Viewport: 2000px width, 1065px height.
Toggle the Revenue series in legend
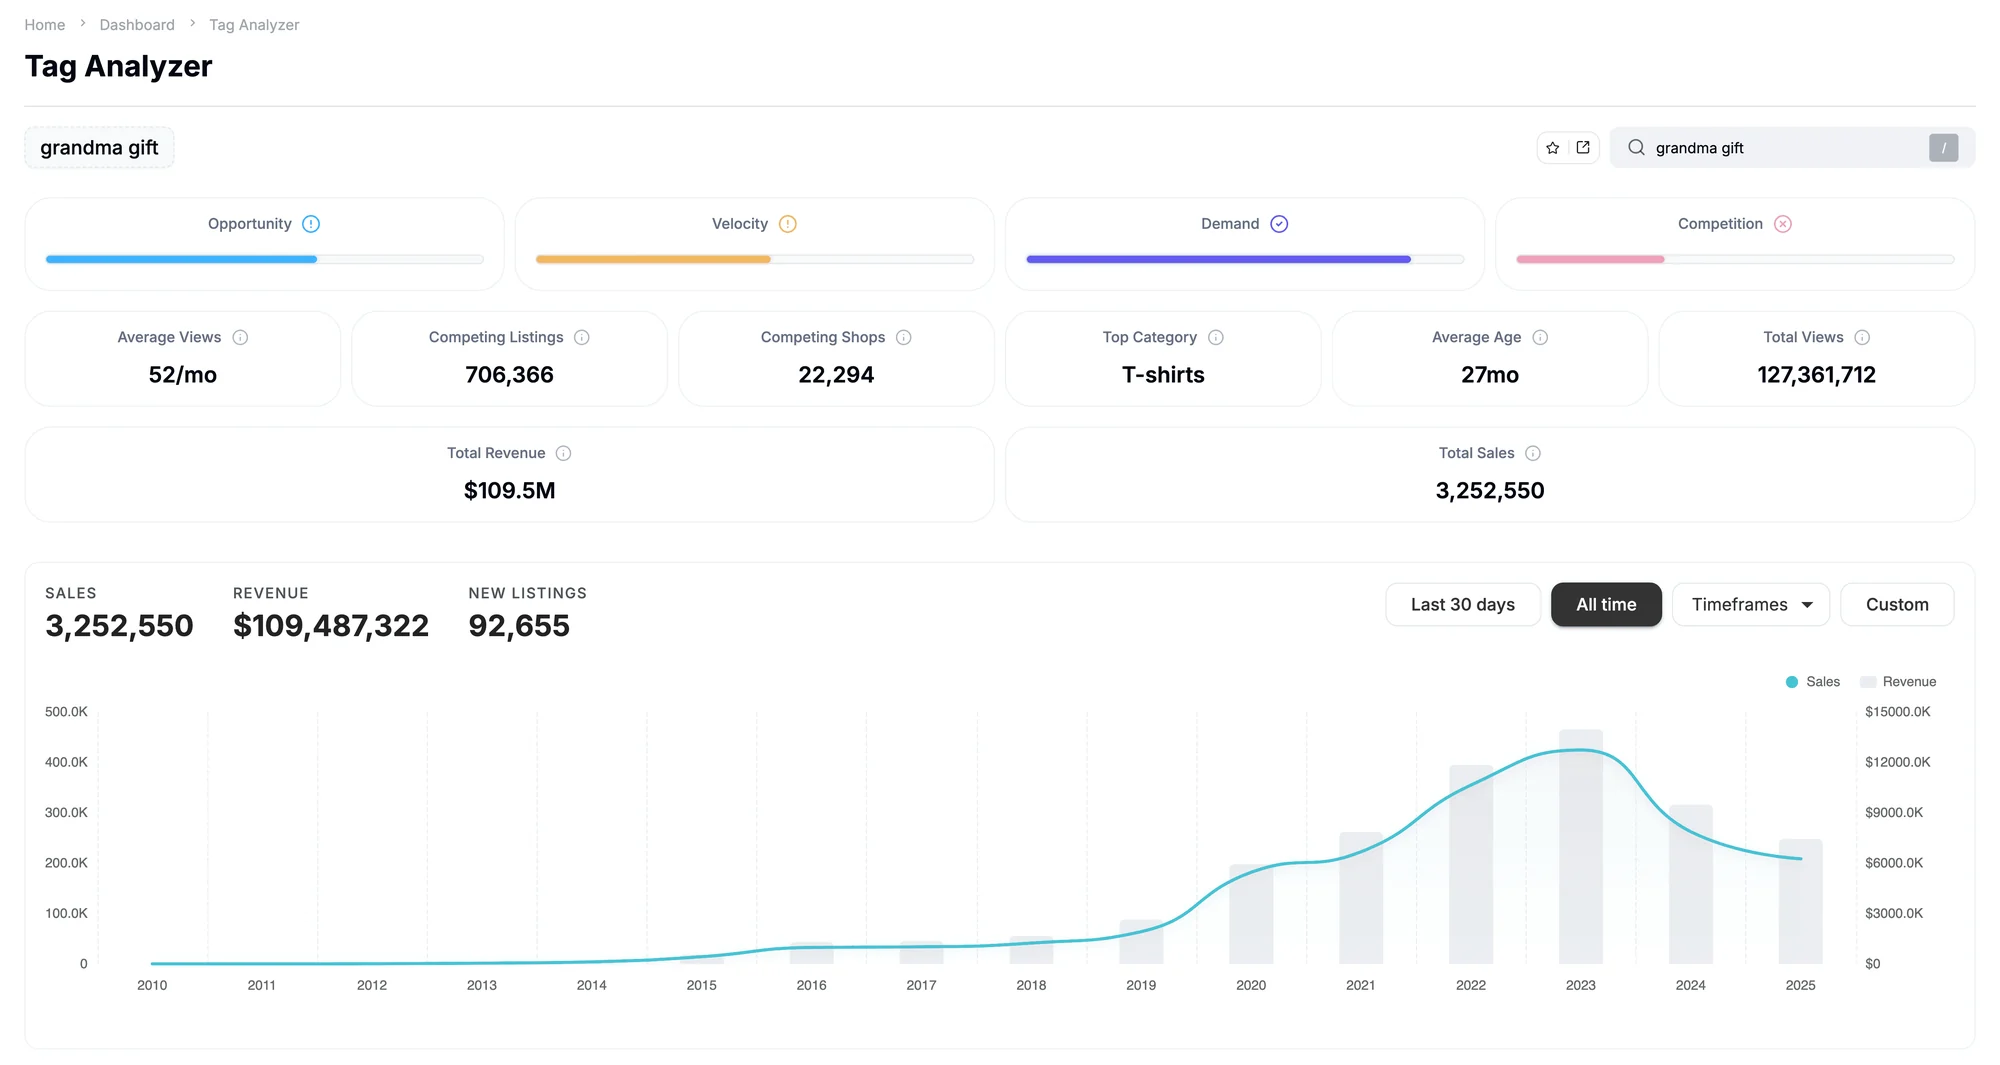click(1898, 682)
